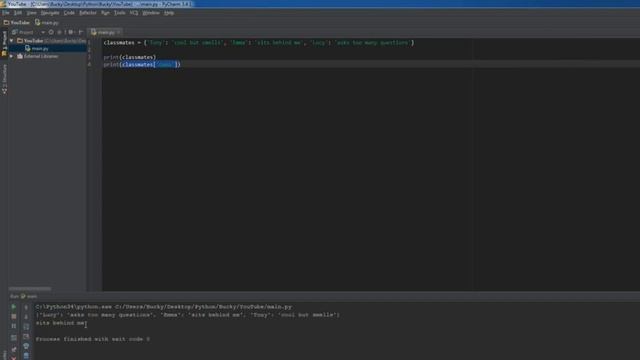Open the View menu
The width and height of the screenshot is (640, 360).
pos(31,13)
